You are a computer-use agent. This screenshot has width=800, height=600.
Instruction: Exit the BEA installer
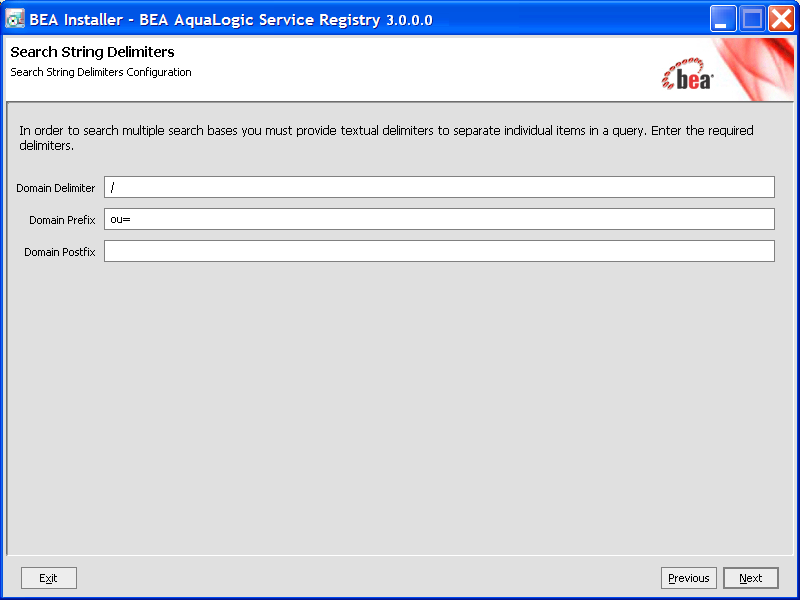(x=49, y=578)
